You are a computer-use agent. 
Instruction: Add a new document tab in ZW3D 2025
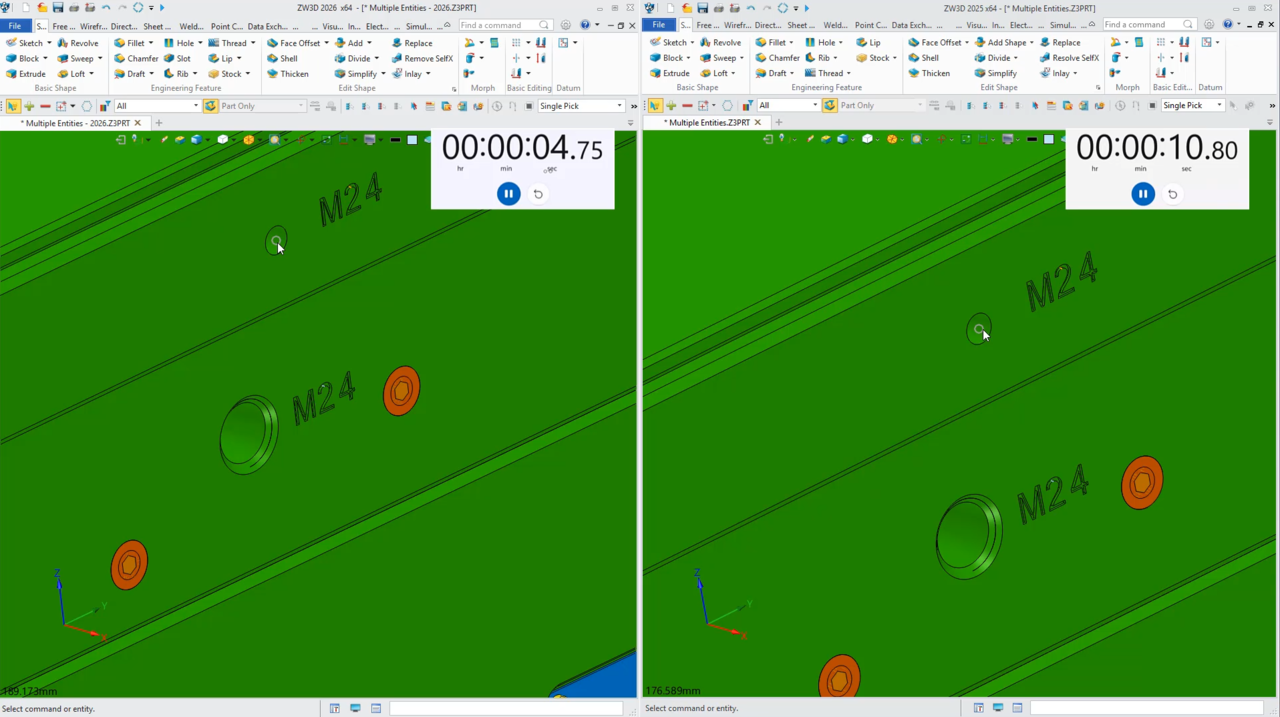(x=778, y=123)
